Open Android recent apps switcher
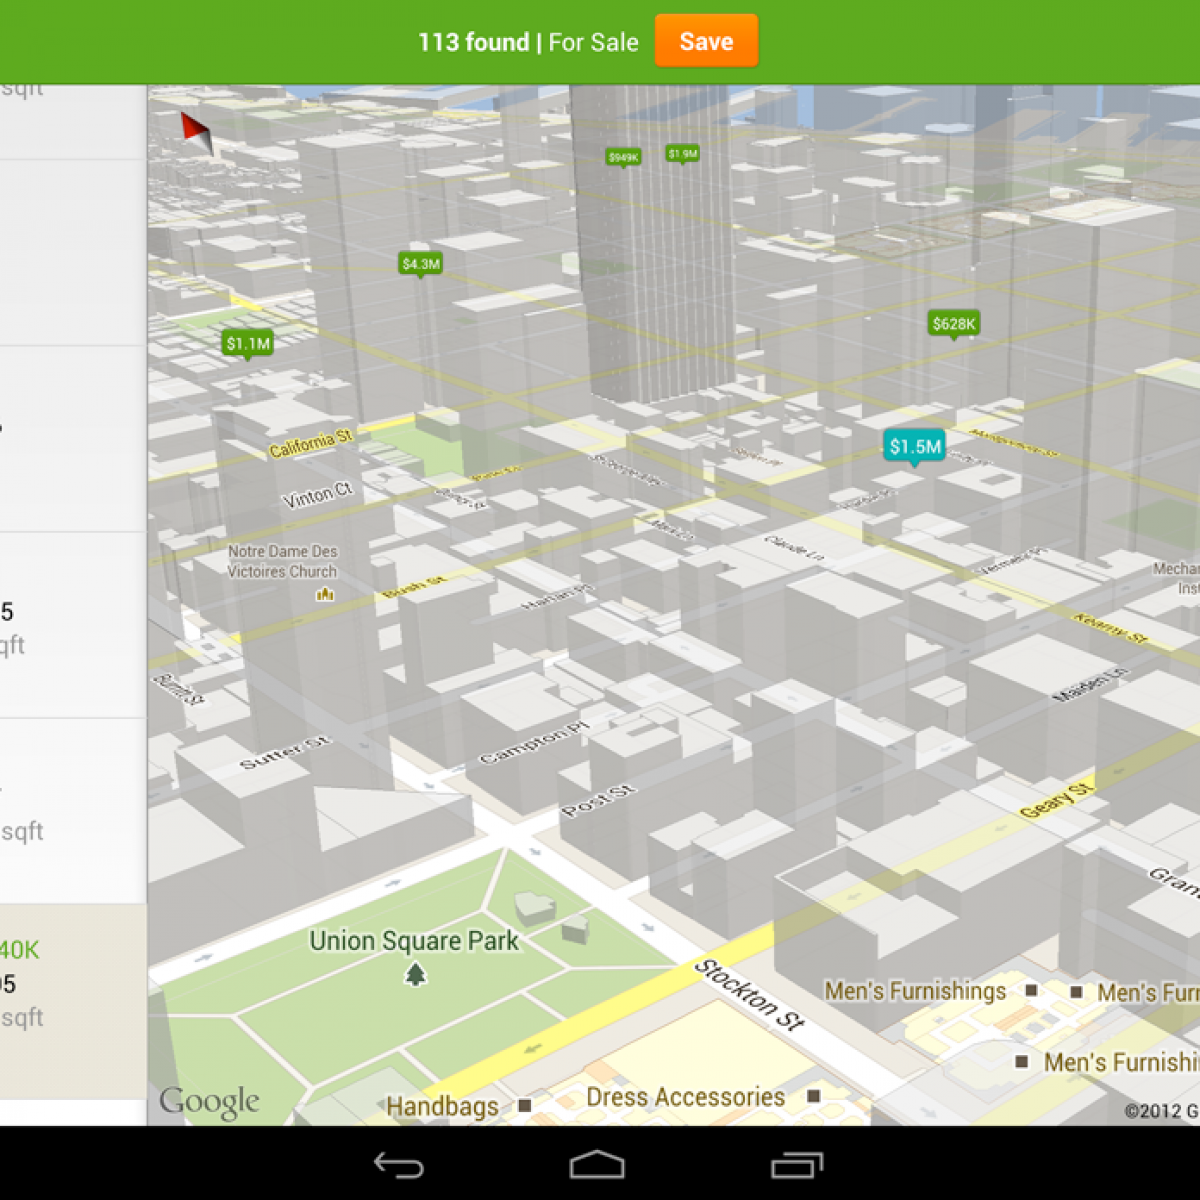The height and width of the screenshot is (1200, 1200). click(x=796, y=1165)
